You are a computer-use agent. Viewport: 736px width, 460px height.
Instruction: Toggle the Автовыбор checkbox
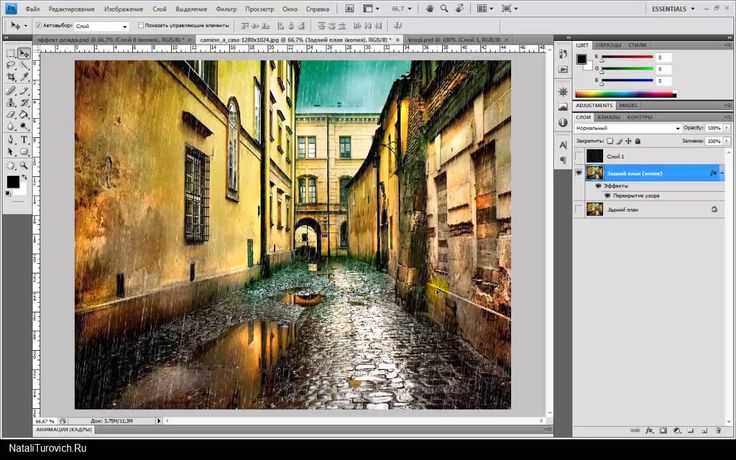coord(39,25)
